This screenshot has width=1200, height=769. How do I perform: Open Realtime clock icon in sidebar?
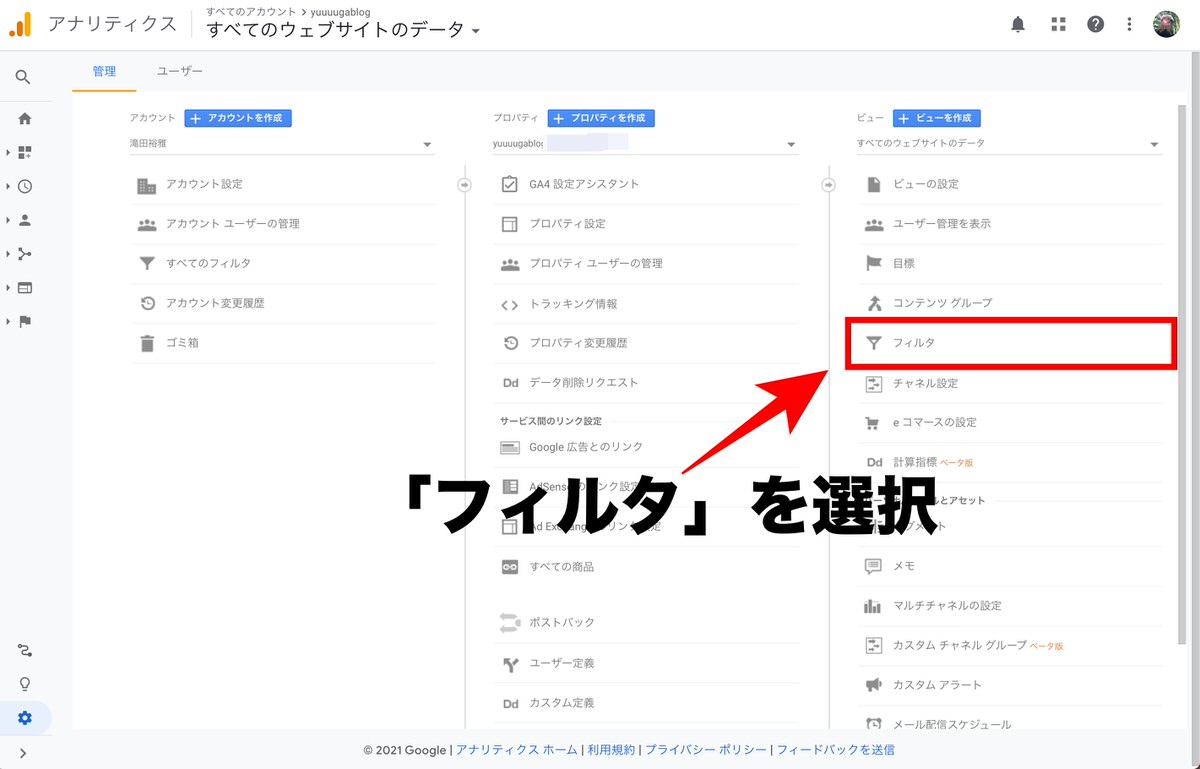[x=25, y=186]
